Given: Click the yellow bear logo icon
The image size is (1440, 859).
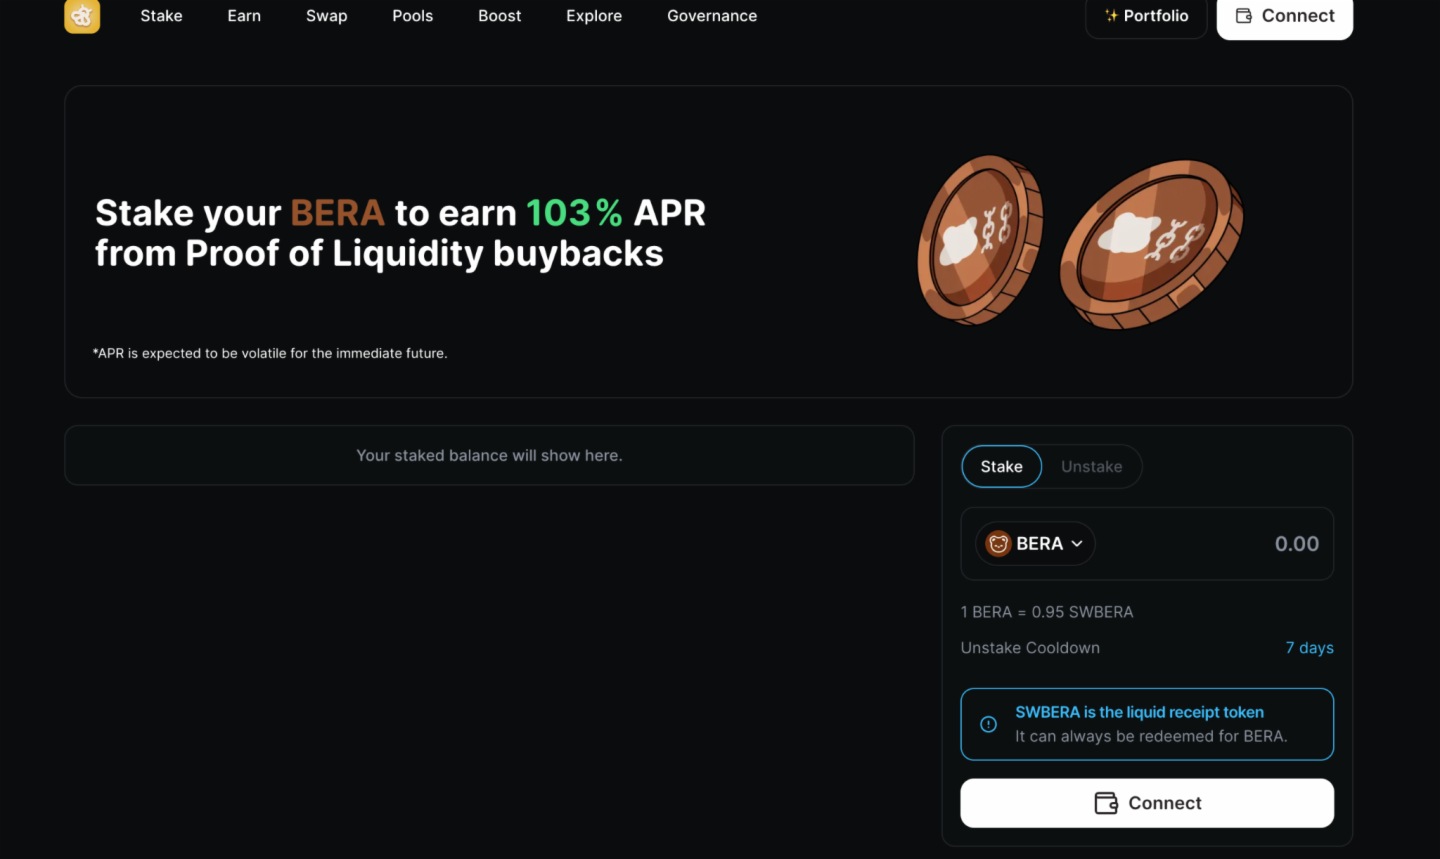Looking at the screenshot, I should click(82, 16).
